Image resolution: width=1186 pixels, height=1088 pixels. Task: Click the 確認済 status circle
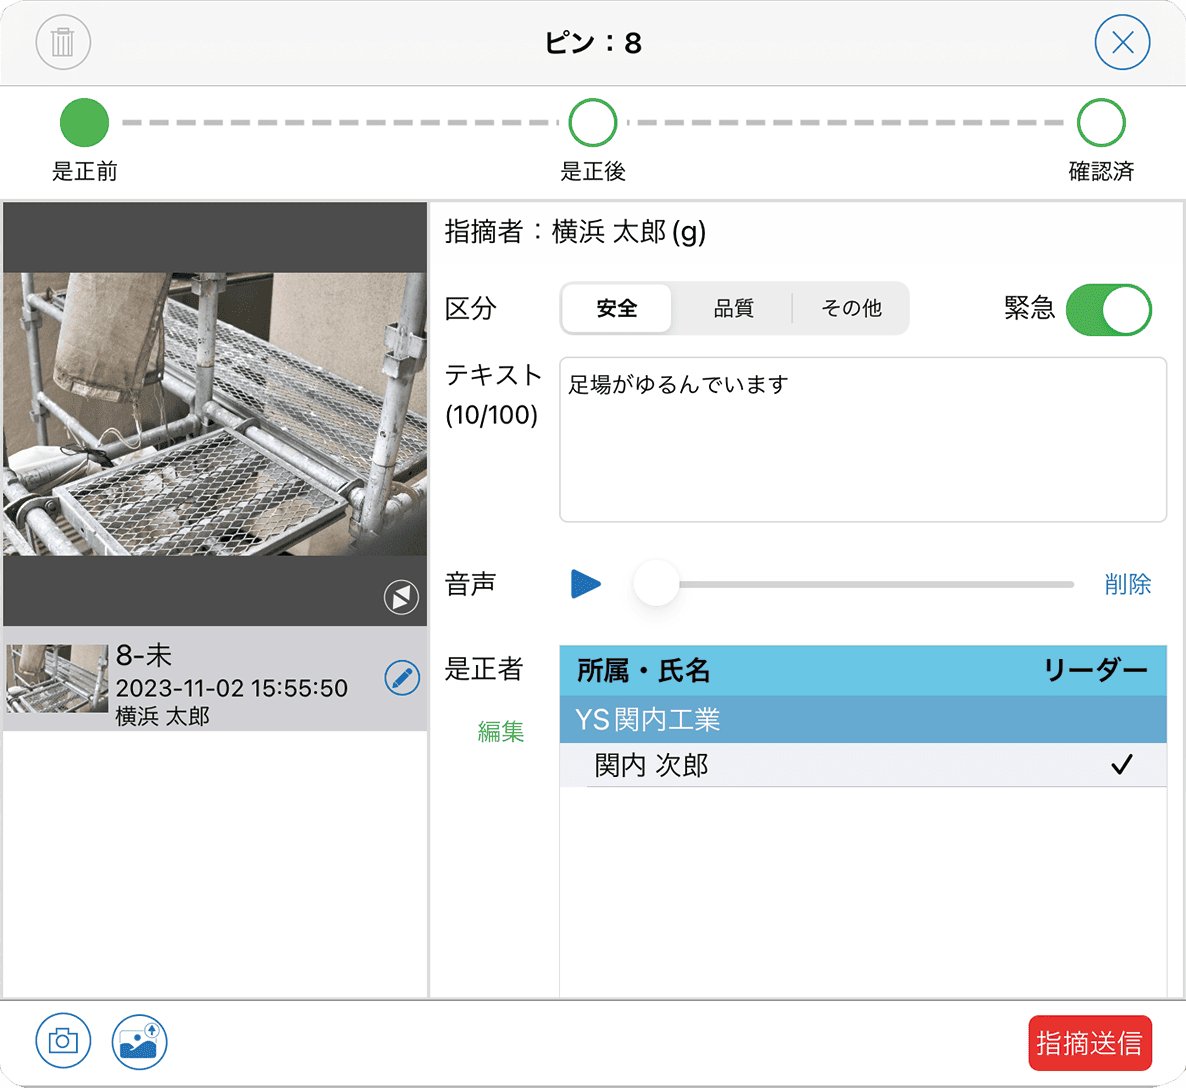click(1101, 122)
